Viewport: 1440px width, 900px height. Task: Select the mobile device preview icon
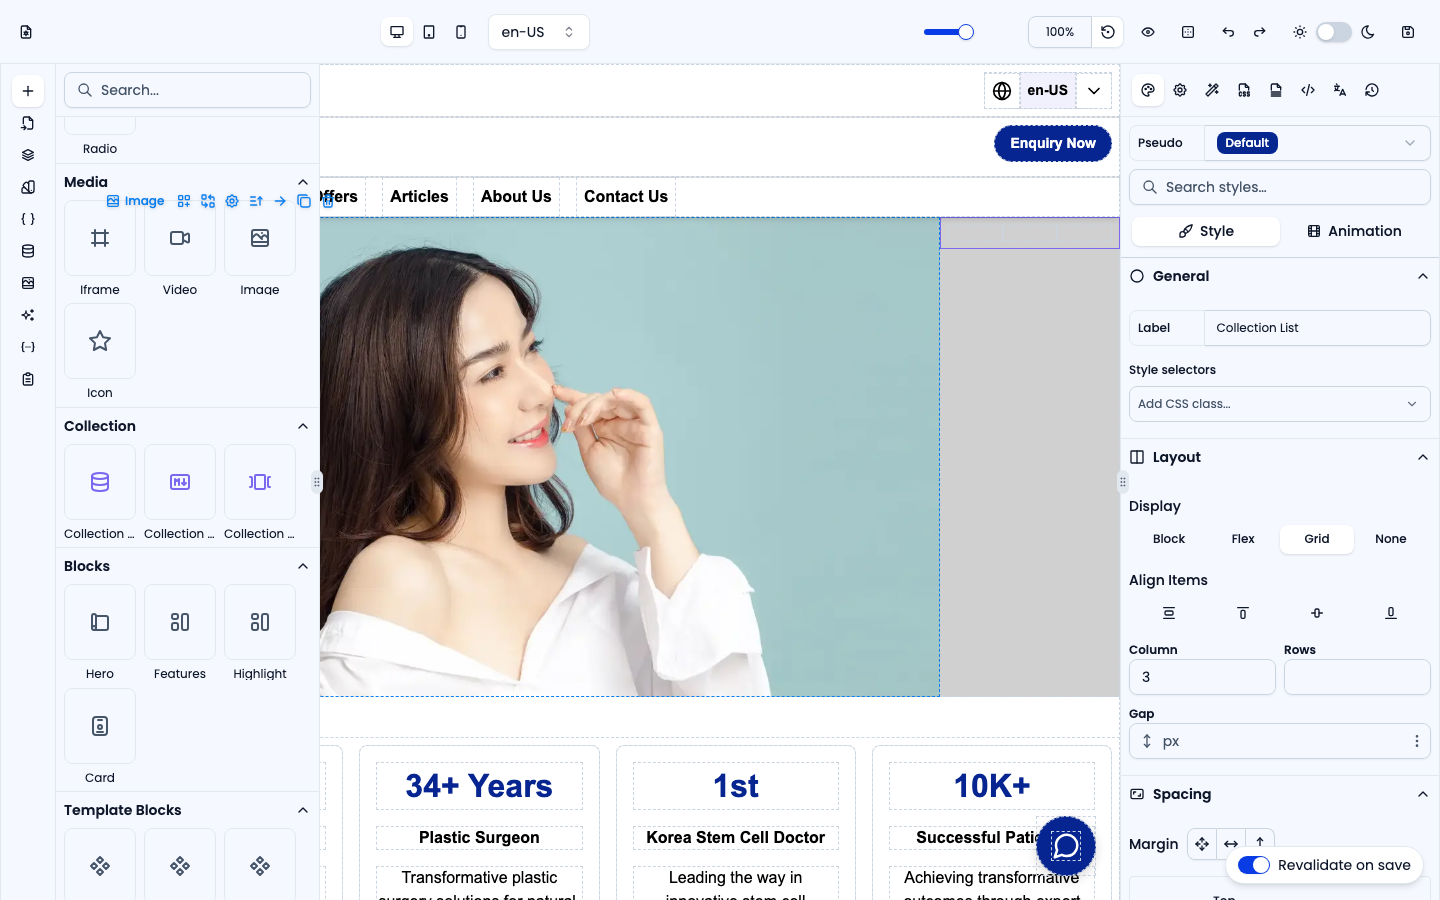461,32
